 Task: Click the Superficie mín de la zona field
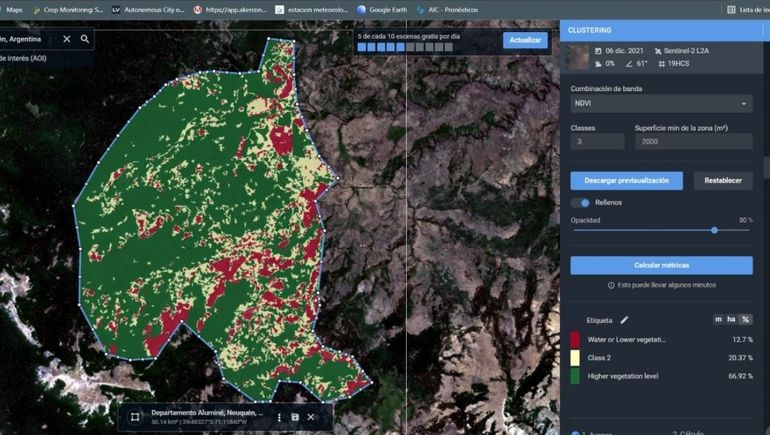point(693,142)
